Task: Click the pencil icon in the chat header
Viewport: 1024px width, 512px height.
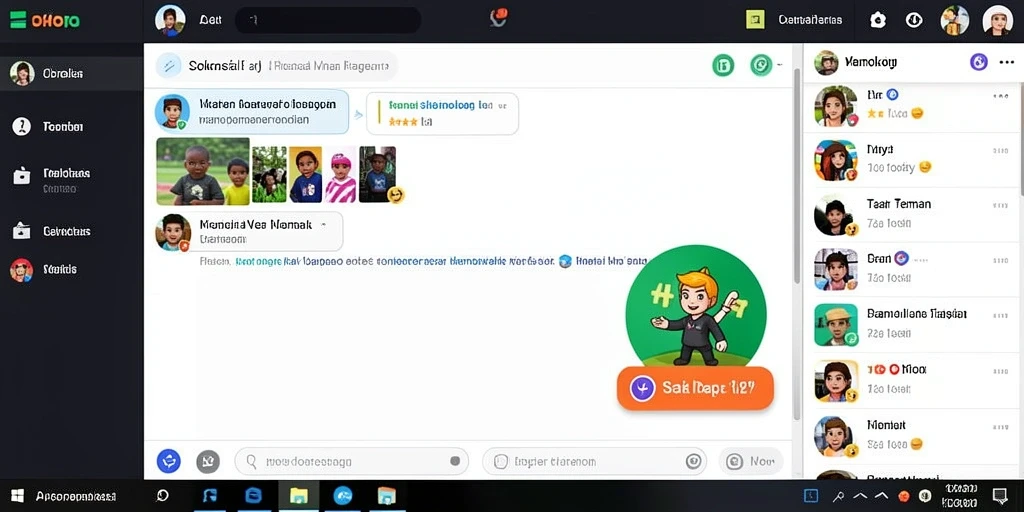Action: tap(168, 65)
